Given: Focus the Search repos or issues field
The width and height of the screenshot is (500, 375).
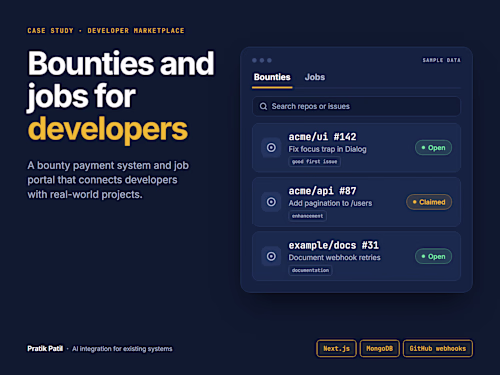Looking at the screenshot, I should pyautogui.click(x=356, y=106).
